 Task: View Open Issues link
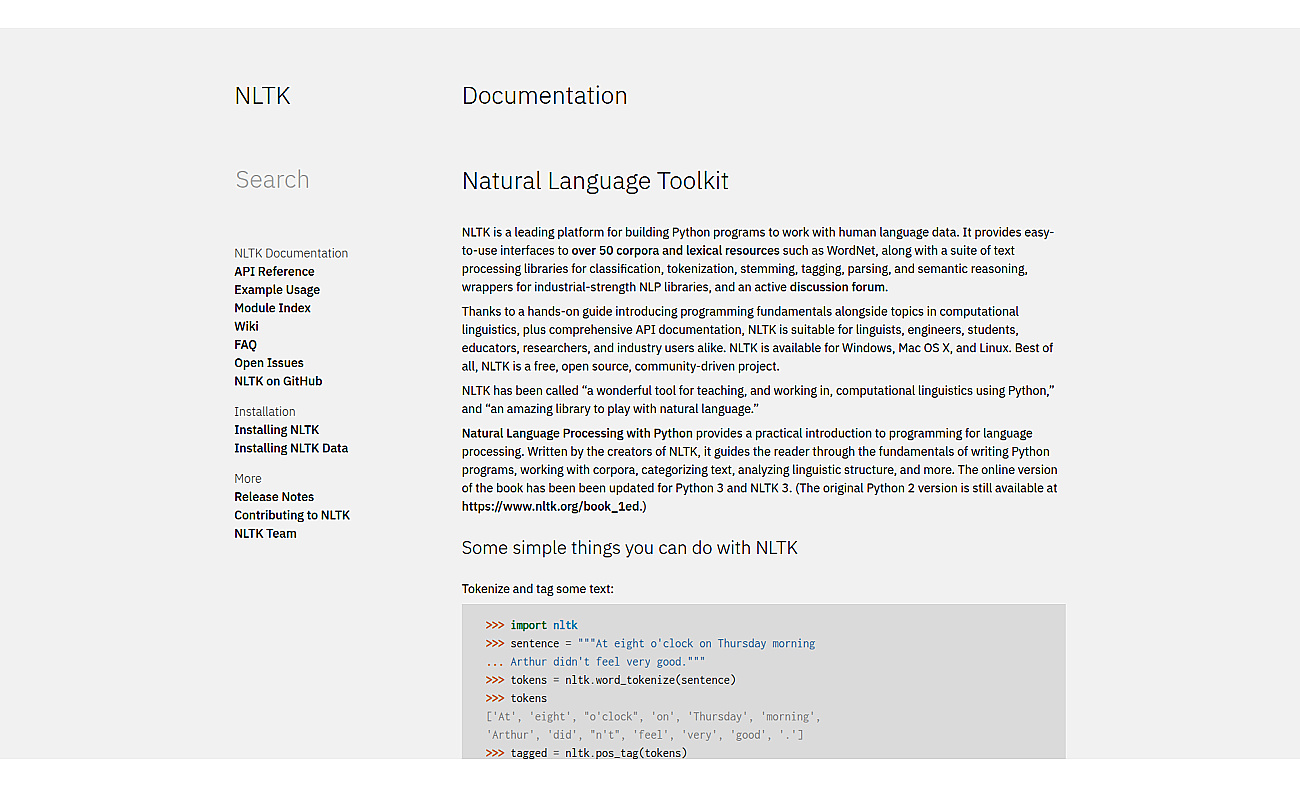coord(269,363)
